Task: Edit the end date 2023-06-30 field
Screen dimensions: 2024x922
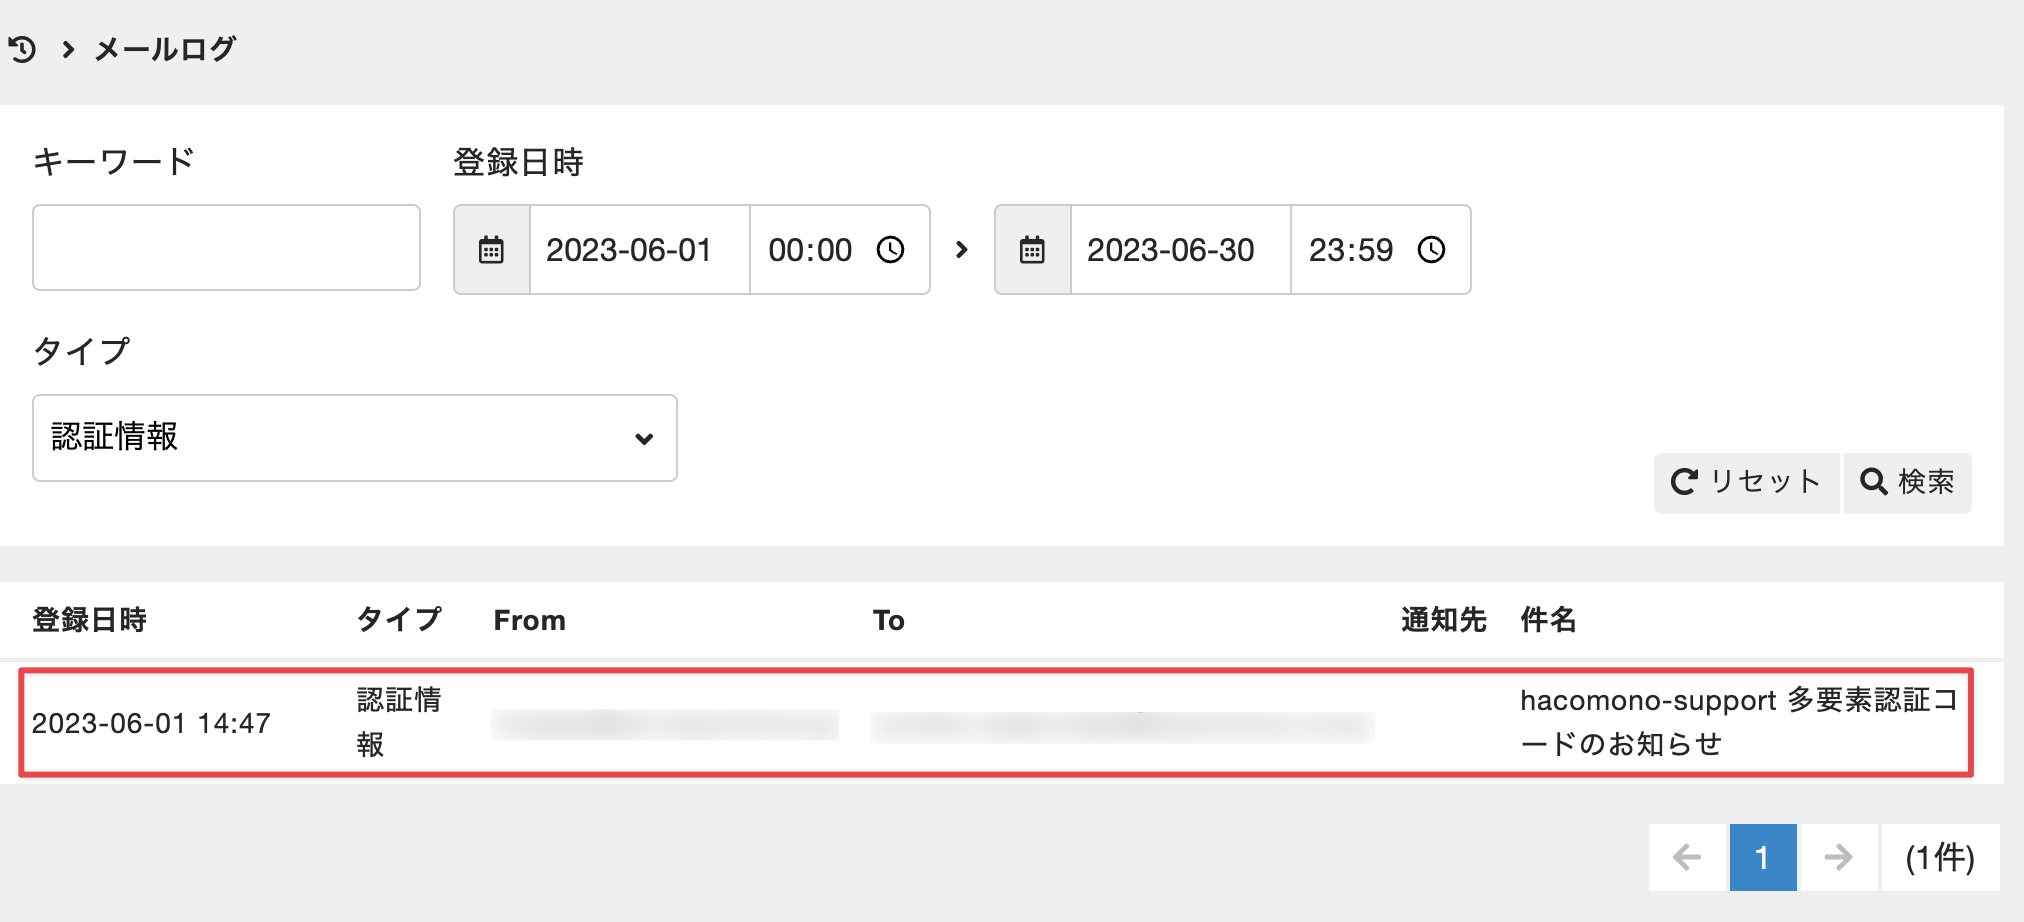Action: [1179, 250]
